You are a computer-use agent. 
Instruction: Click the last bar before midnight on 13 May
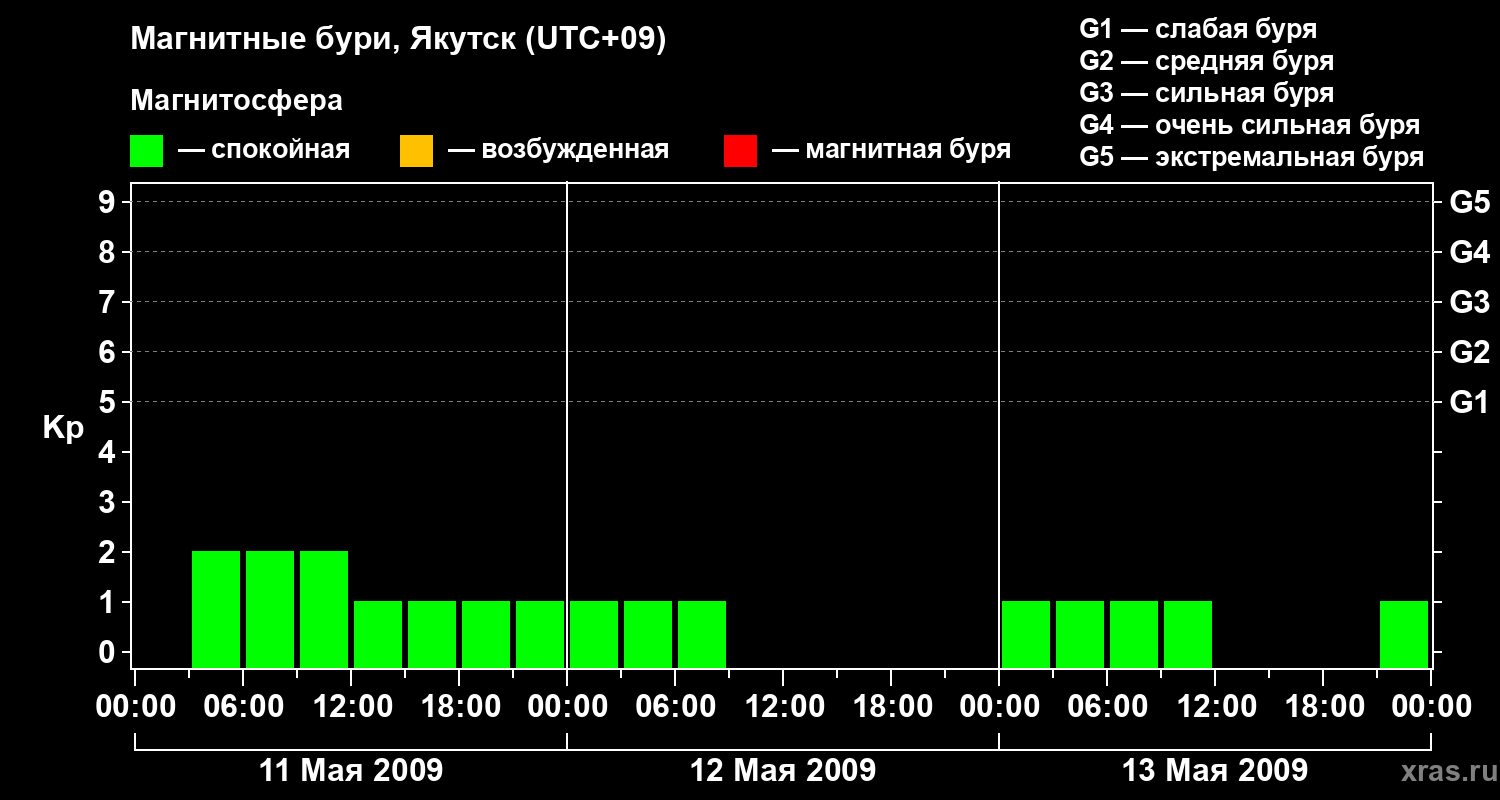point(1404,634)
